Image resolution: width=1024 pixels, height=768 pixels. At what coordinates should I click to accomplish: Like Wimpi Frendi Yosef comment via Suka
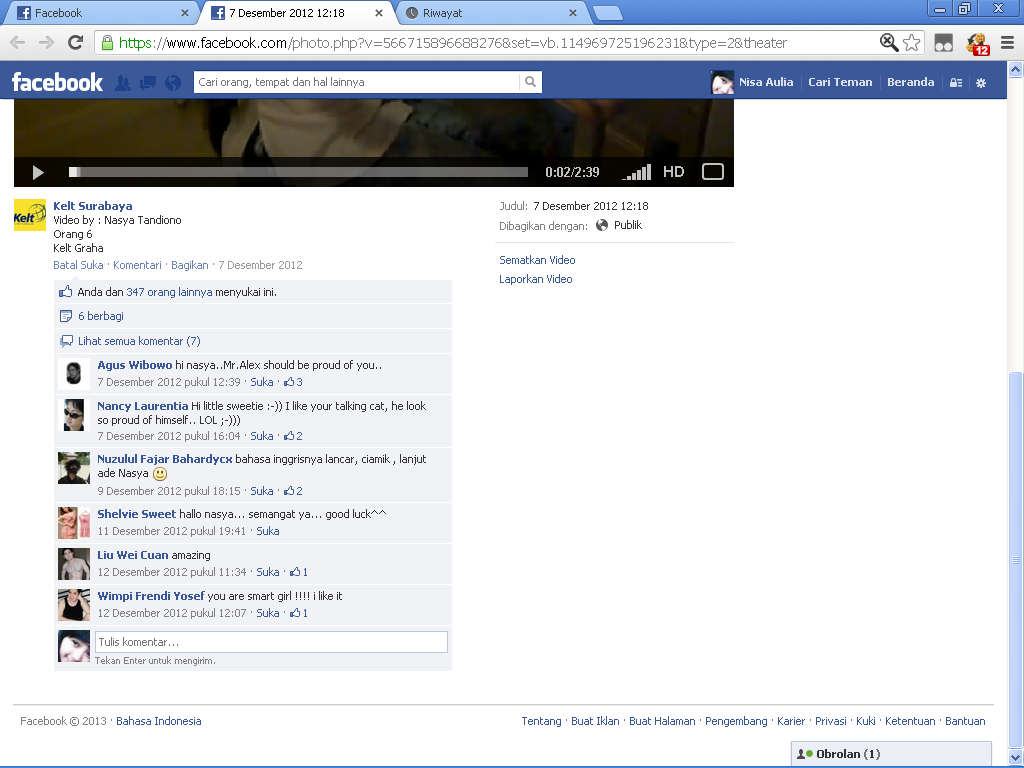point(268,613)
